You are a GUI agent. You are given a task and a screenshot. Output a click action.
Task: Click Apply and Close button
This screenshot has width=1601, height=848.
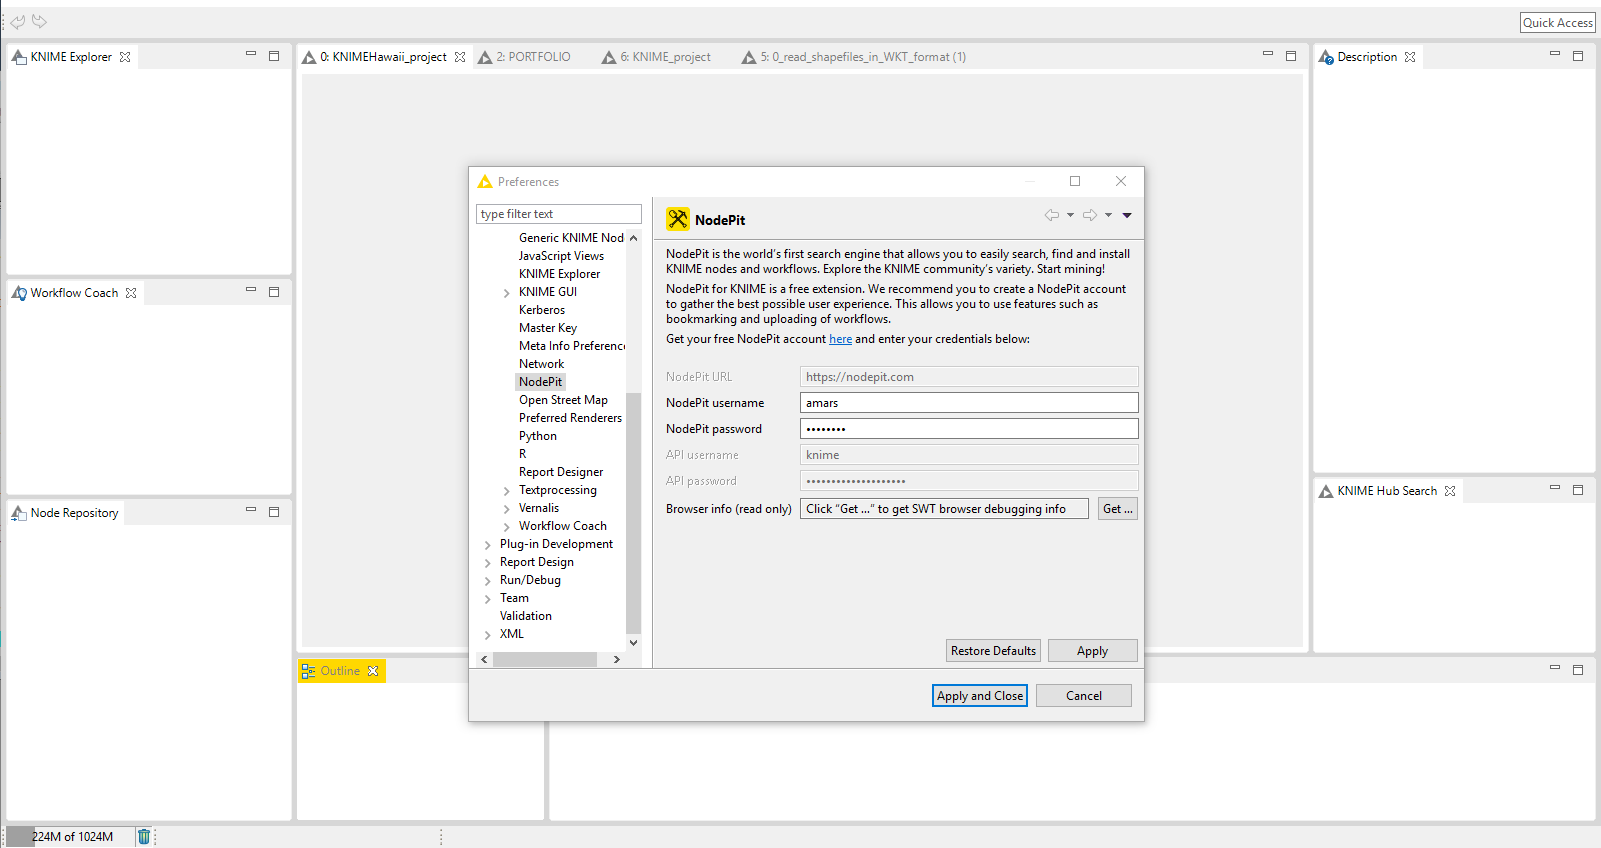pos(980,696)
